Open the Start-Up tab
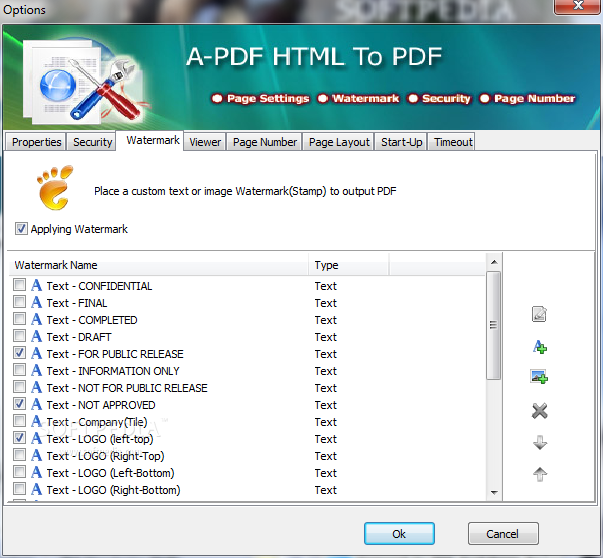This screenshot has height=558, width=603. click(x=401, y=142)
